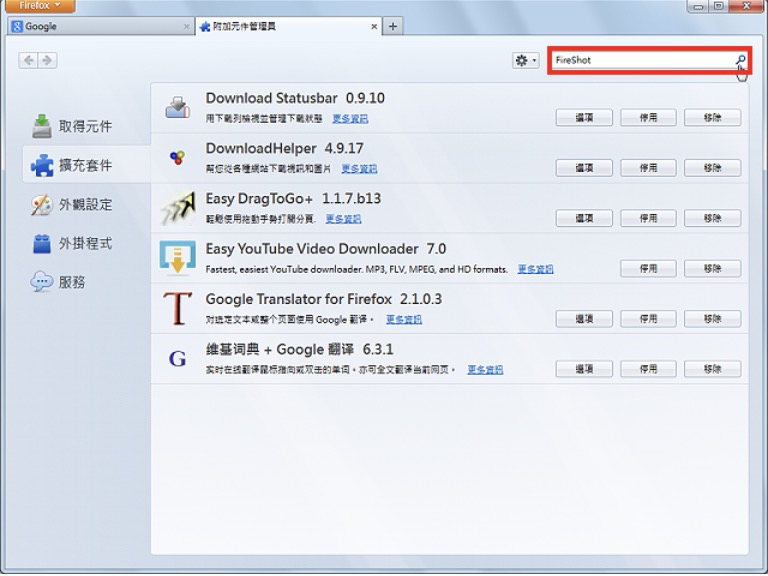Image resolution: width=768 pixels, height=576 pixels.
Task: Open 選項 for Google Translator for Firefox
Action: coord(584,319)
